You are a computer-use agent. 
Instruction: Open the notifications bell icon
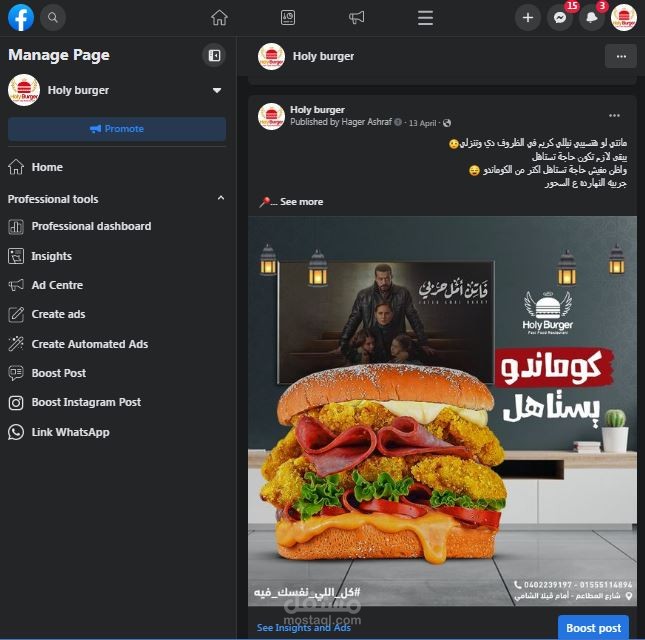pyautogui.click(x=592, y=18)
